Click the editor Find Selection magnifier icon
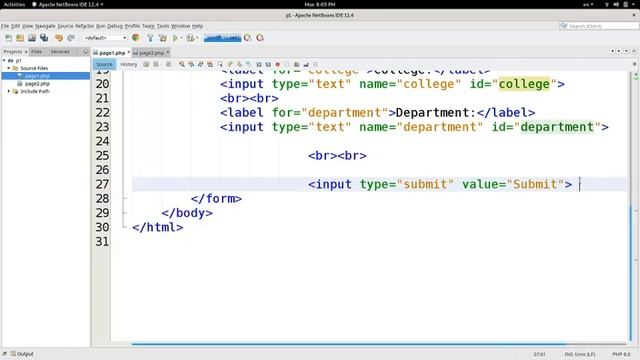The height and width of the screenshot is (360, 640). (182, 64)
